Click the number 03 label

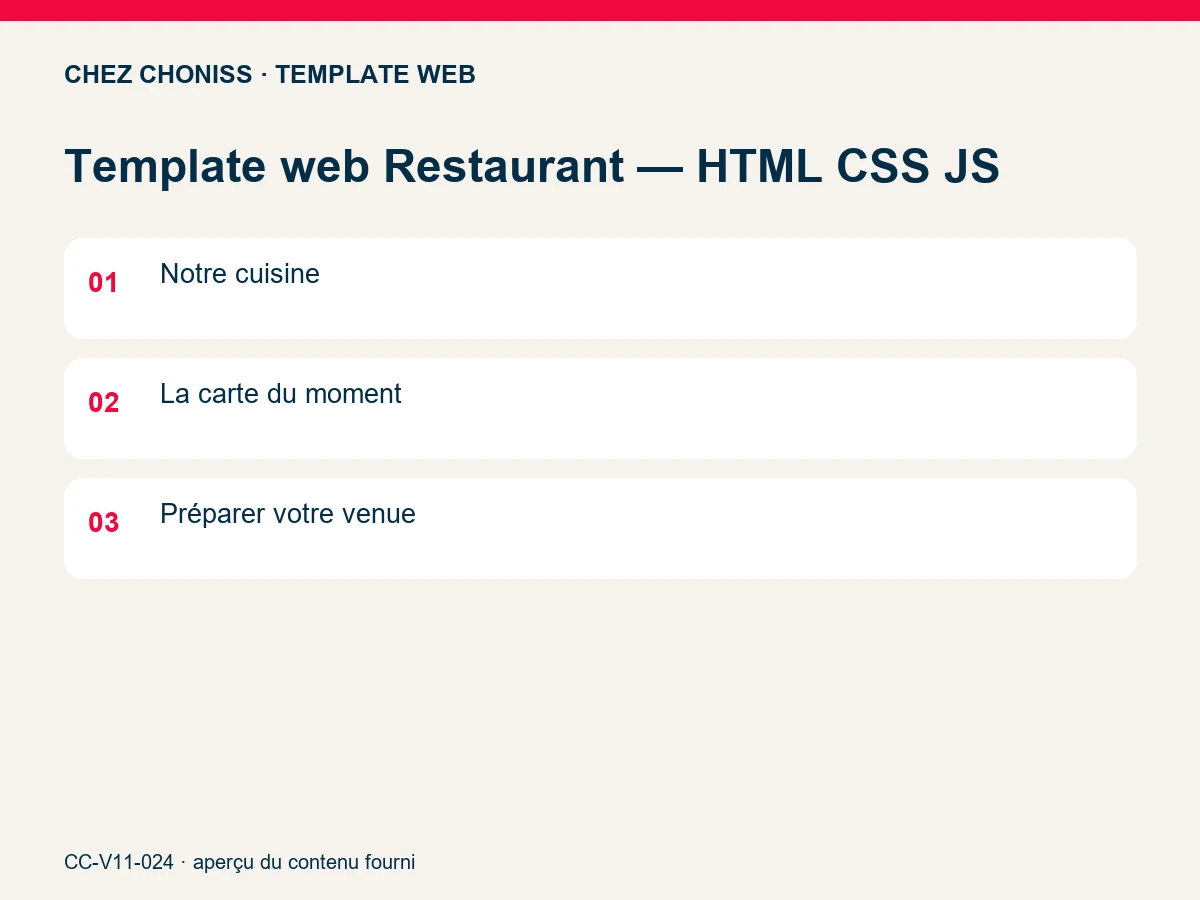103,523
